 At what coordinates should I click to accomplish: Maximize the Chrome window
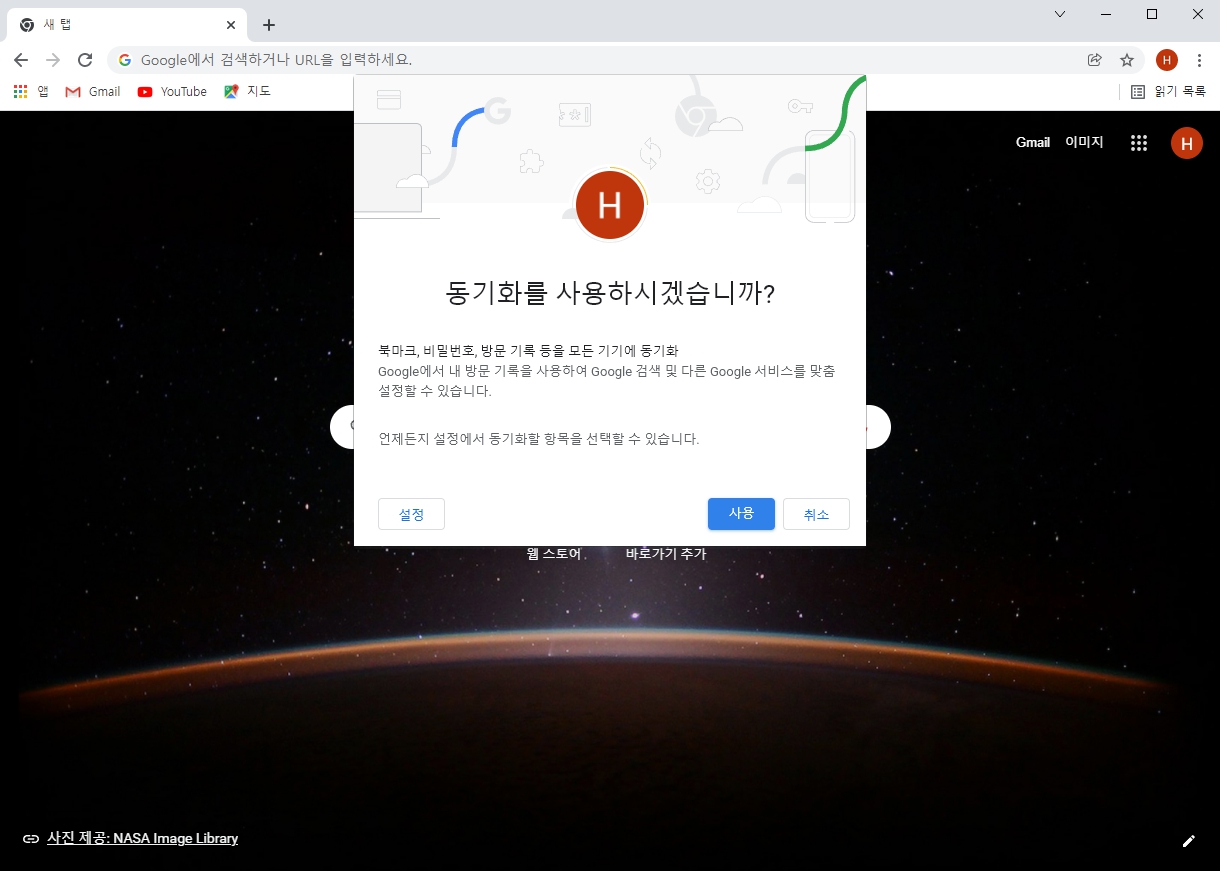pos(1152,14)
